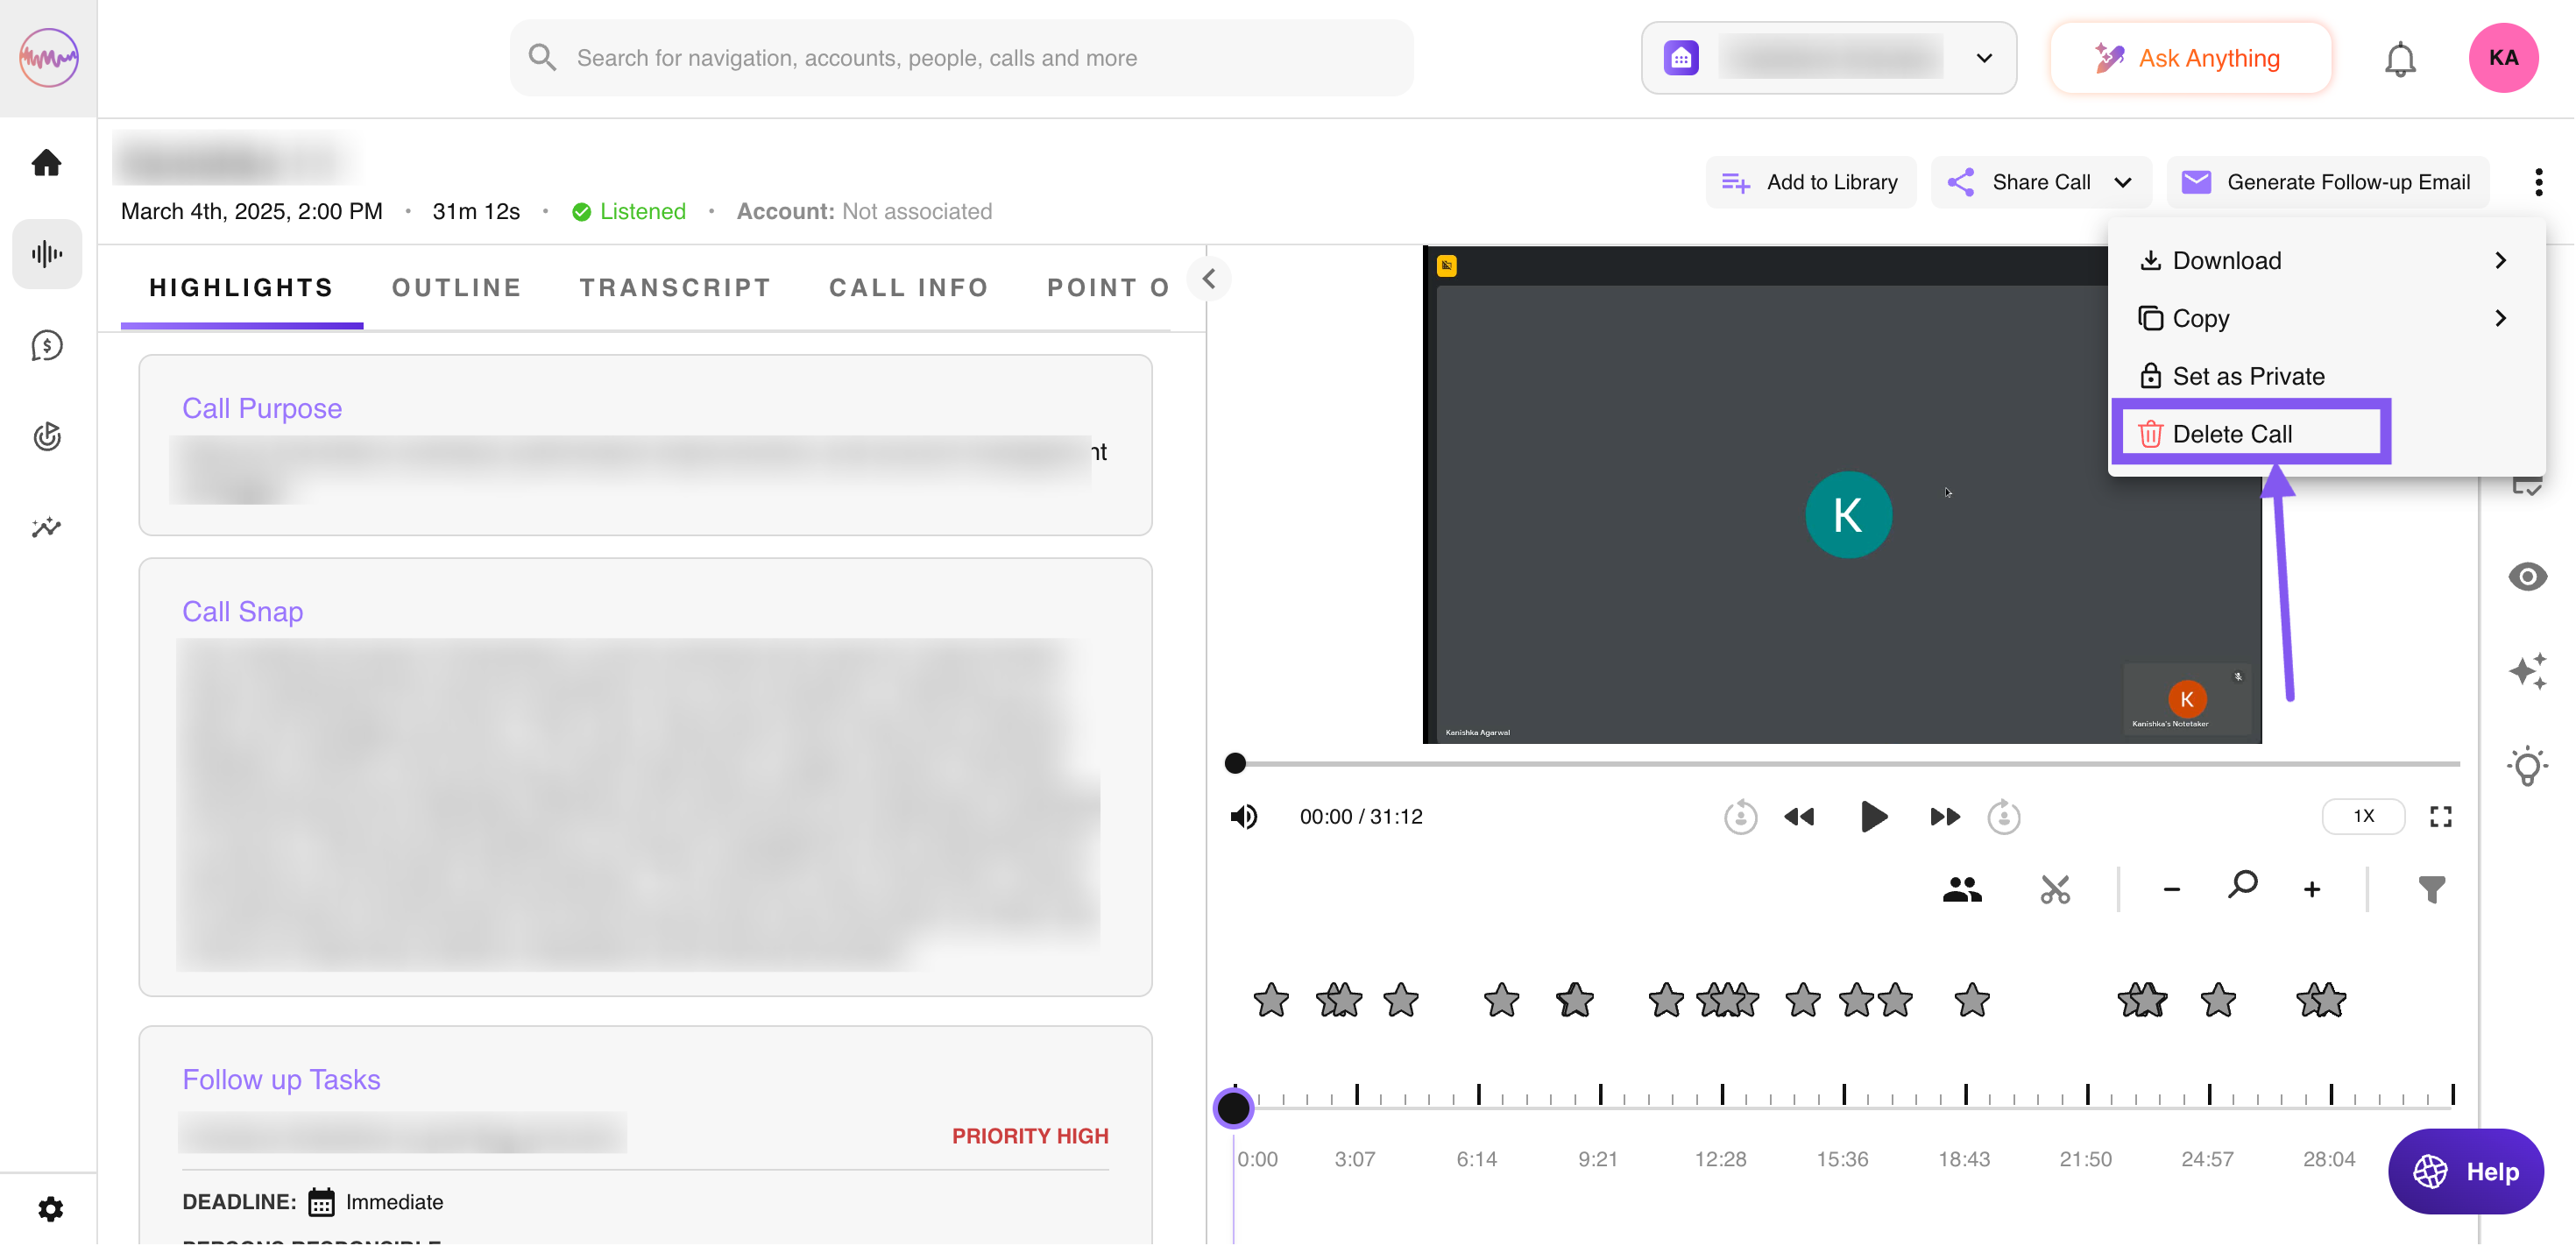Toggle fullscreen video mode
The image size is (2576, 1246).
pyautogui.click(x=2440, y=817)
